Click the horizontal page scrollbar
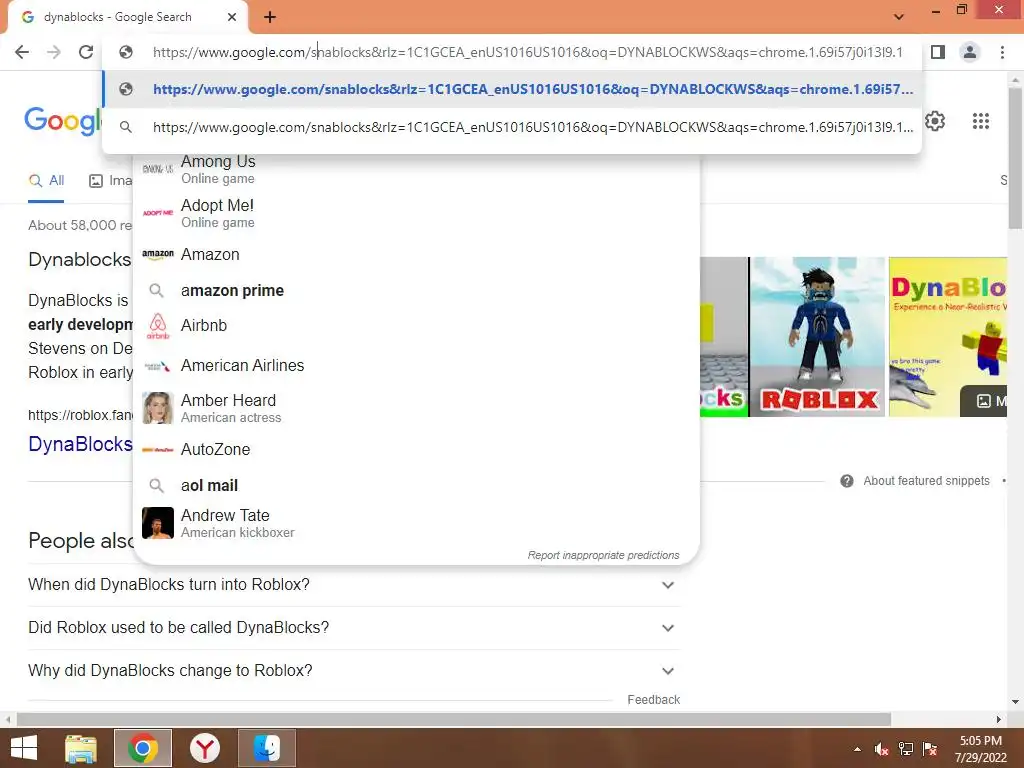The height and width of the screenshot is (768, 1024). pyautogui.click(x=454, y=719)
